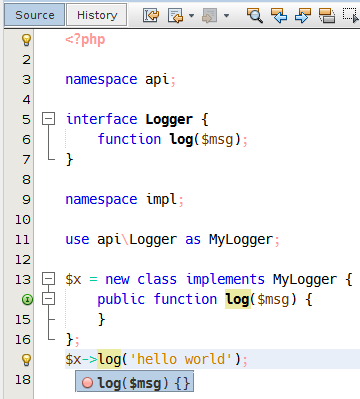
Task: Click line number 11 in gutter
Action: [22, 240]
